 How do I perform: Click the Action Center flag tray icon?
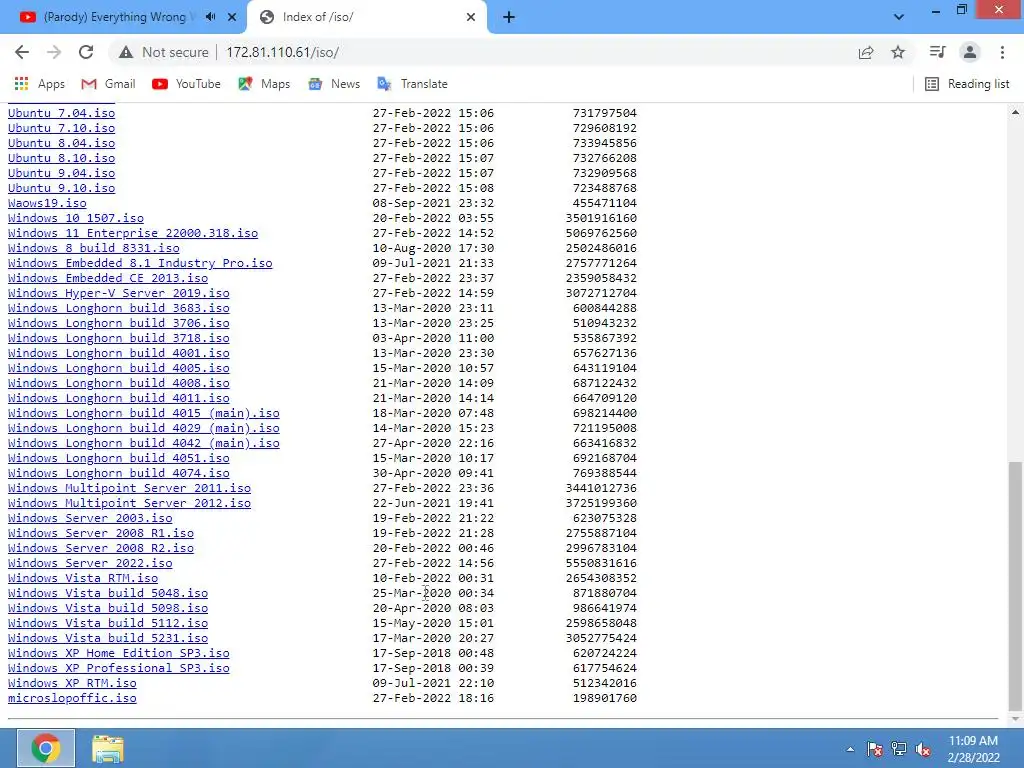point(874,749)
